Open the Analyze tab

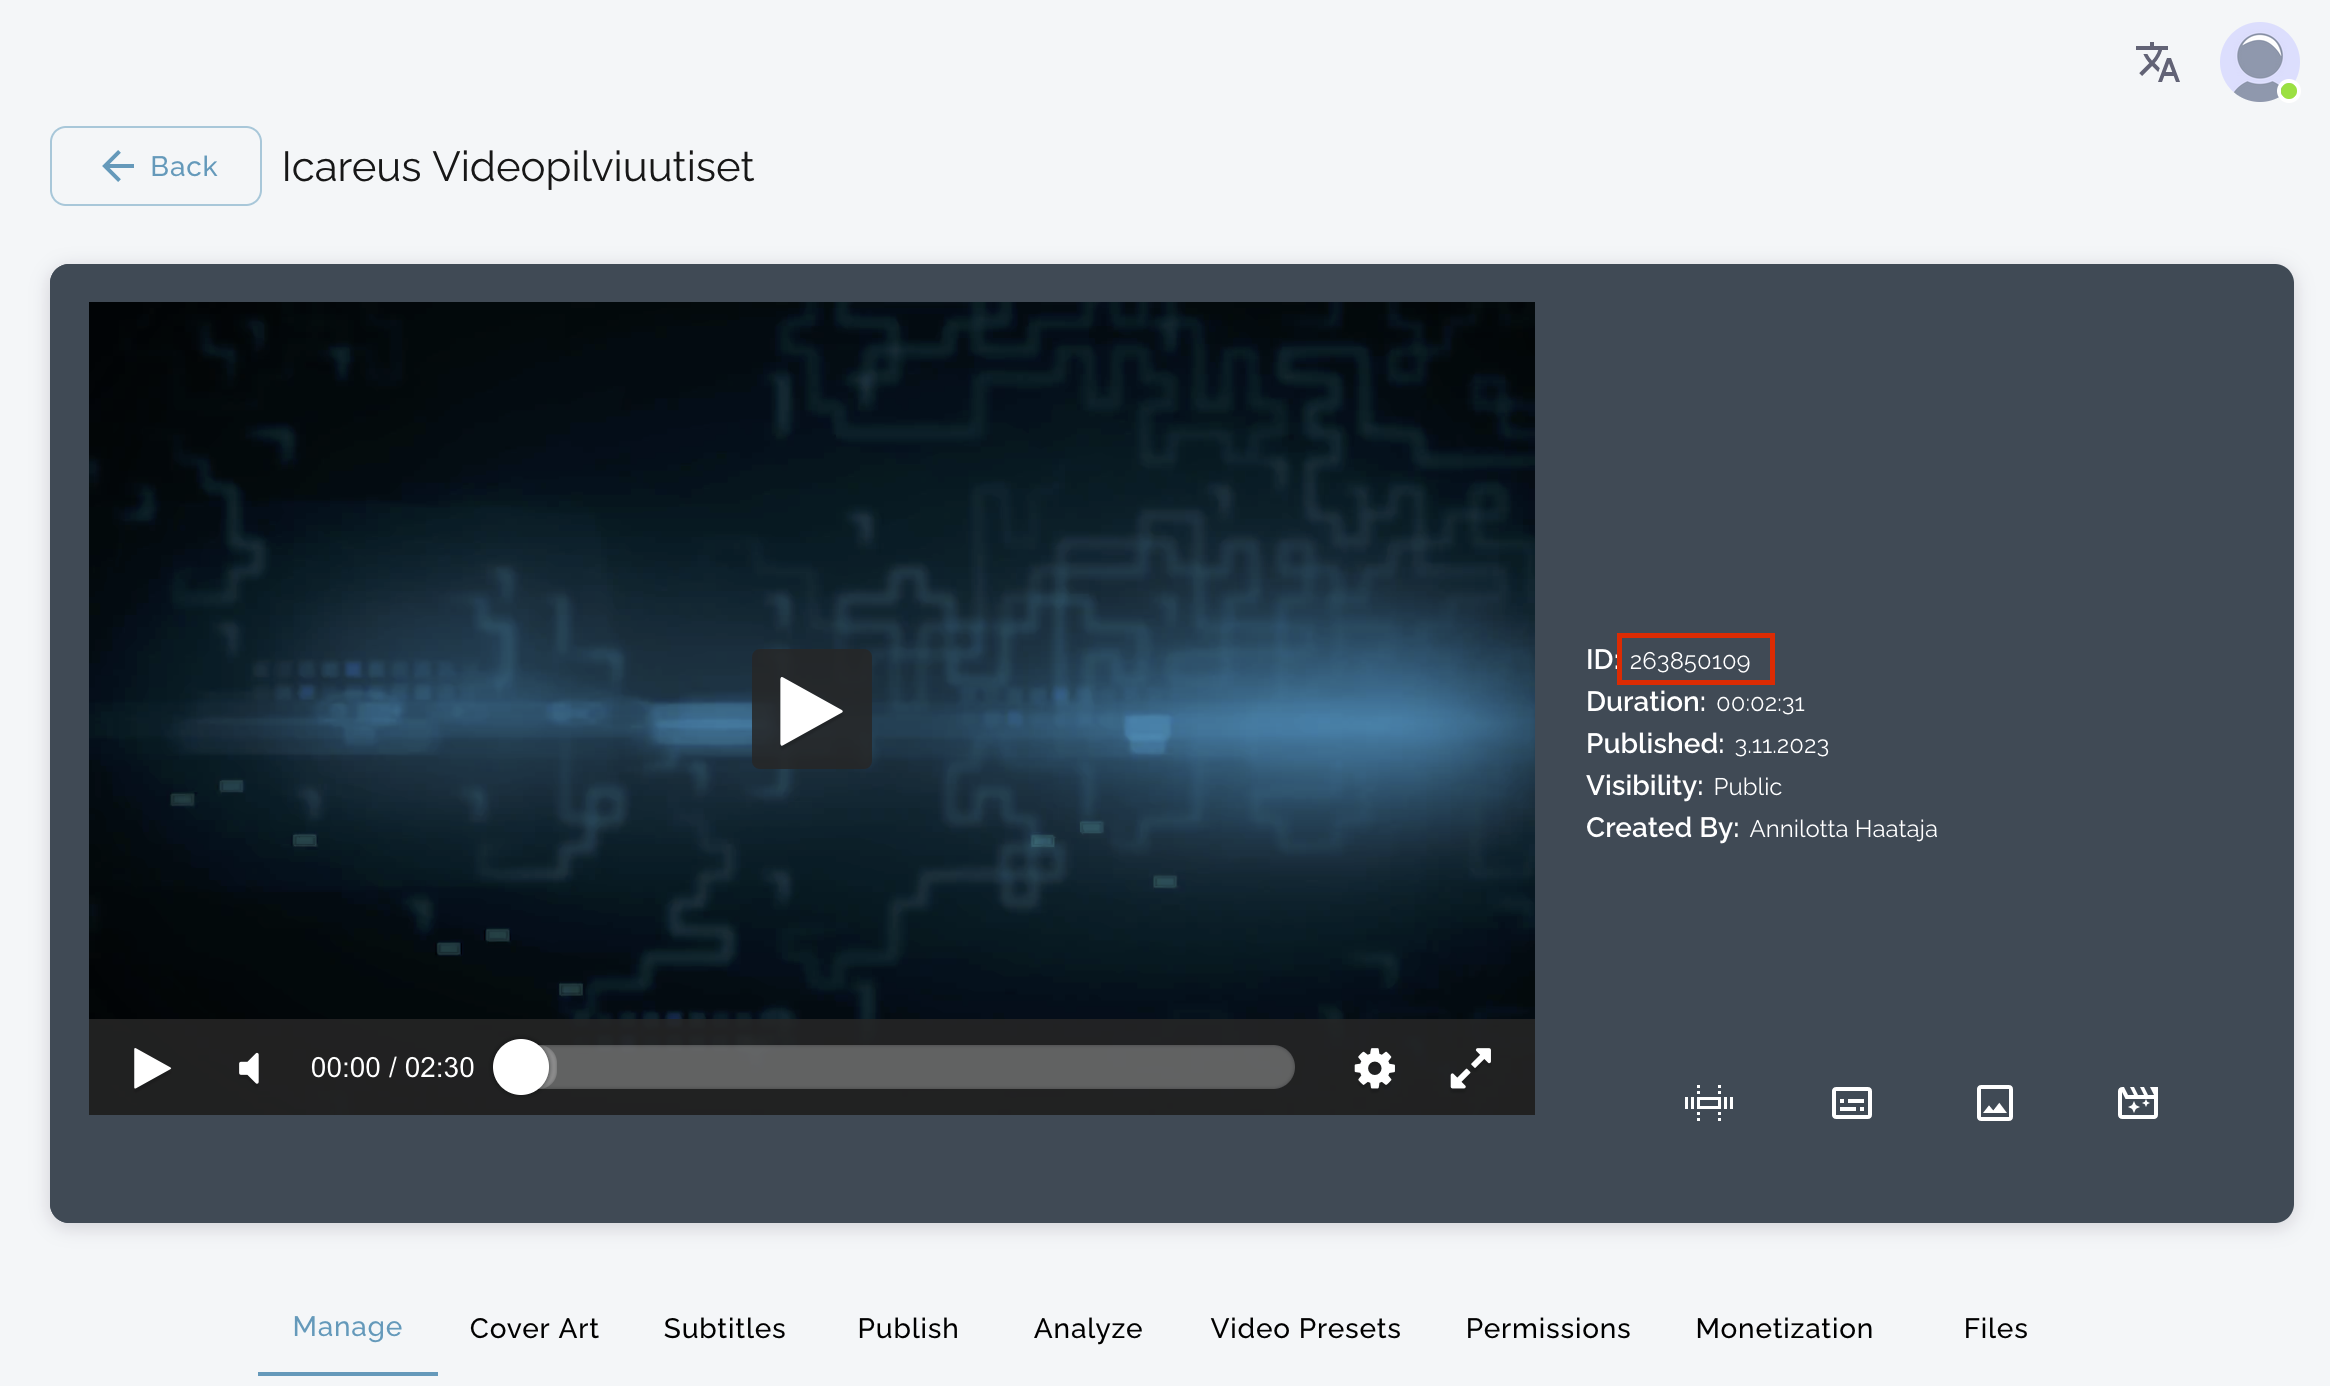coord(1088,1328)
